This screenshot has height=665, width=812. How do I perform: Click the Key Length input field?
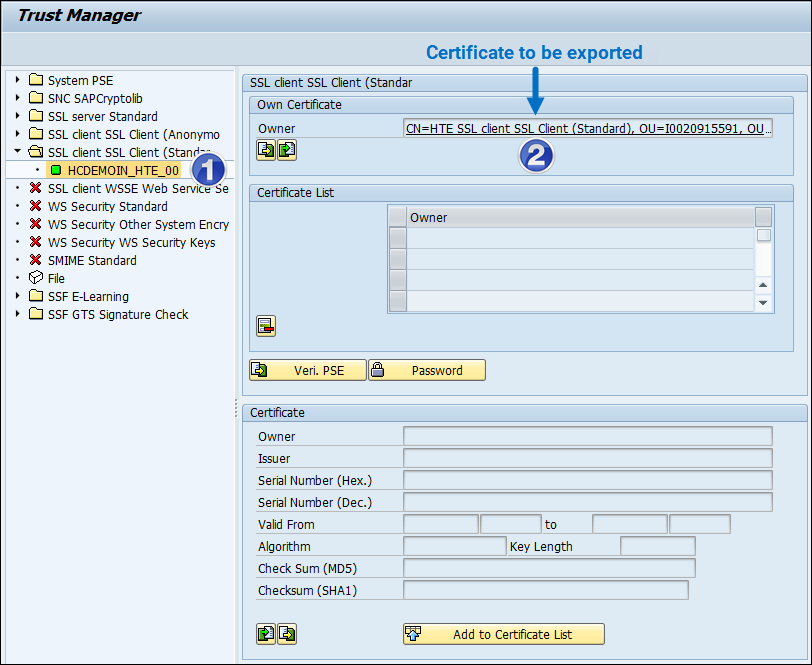pos(658,546)
